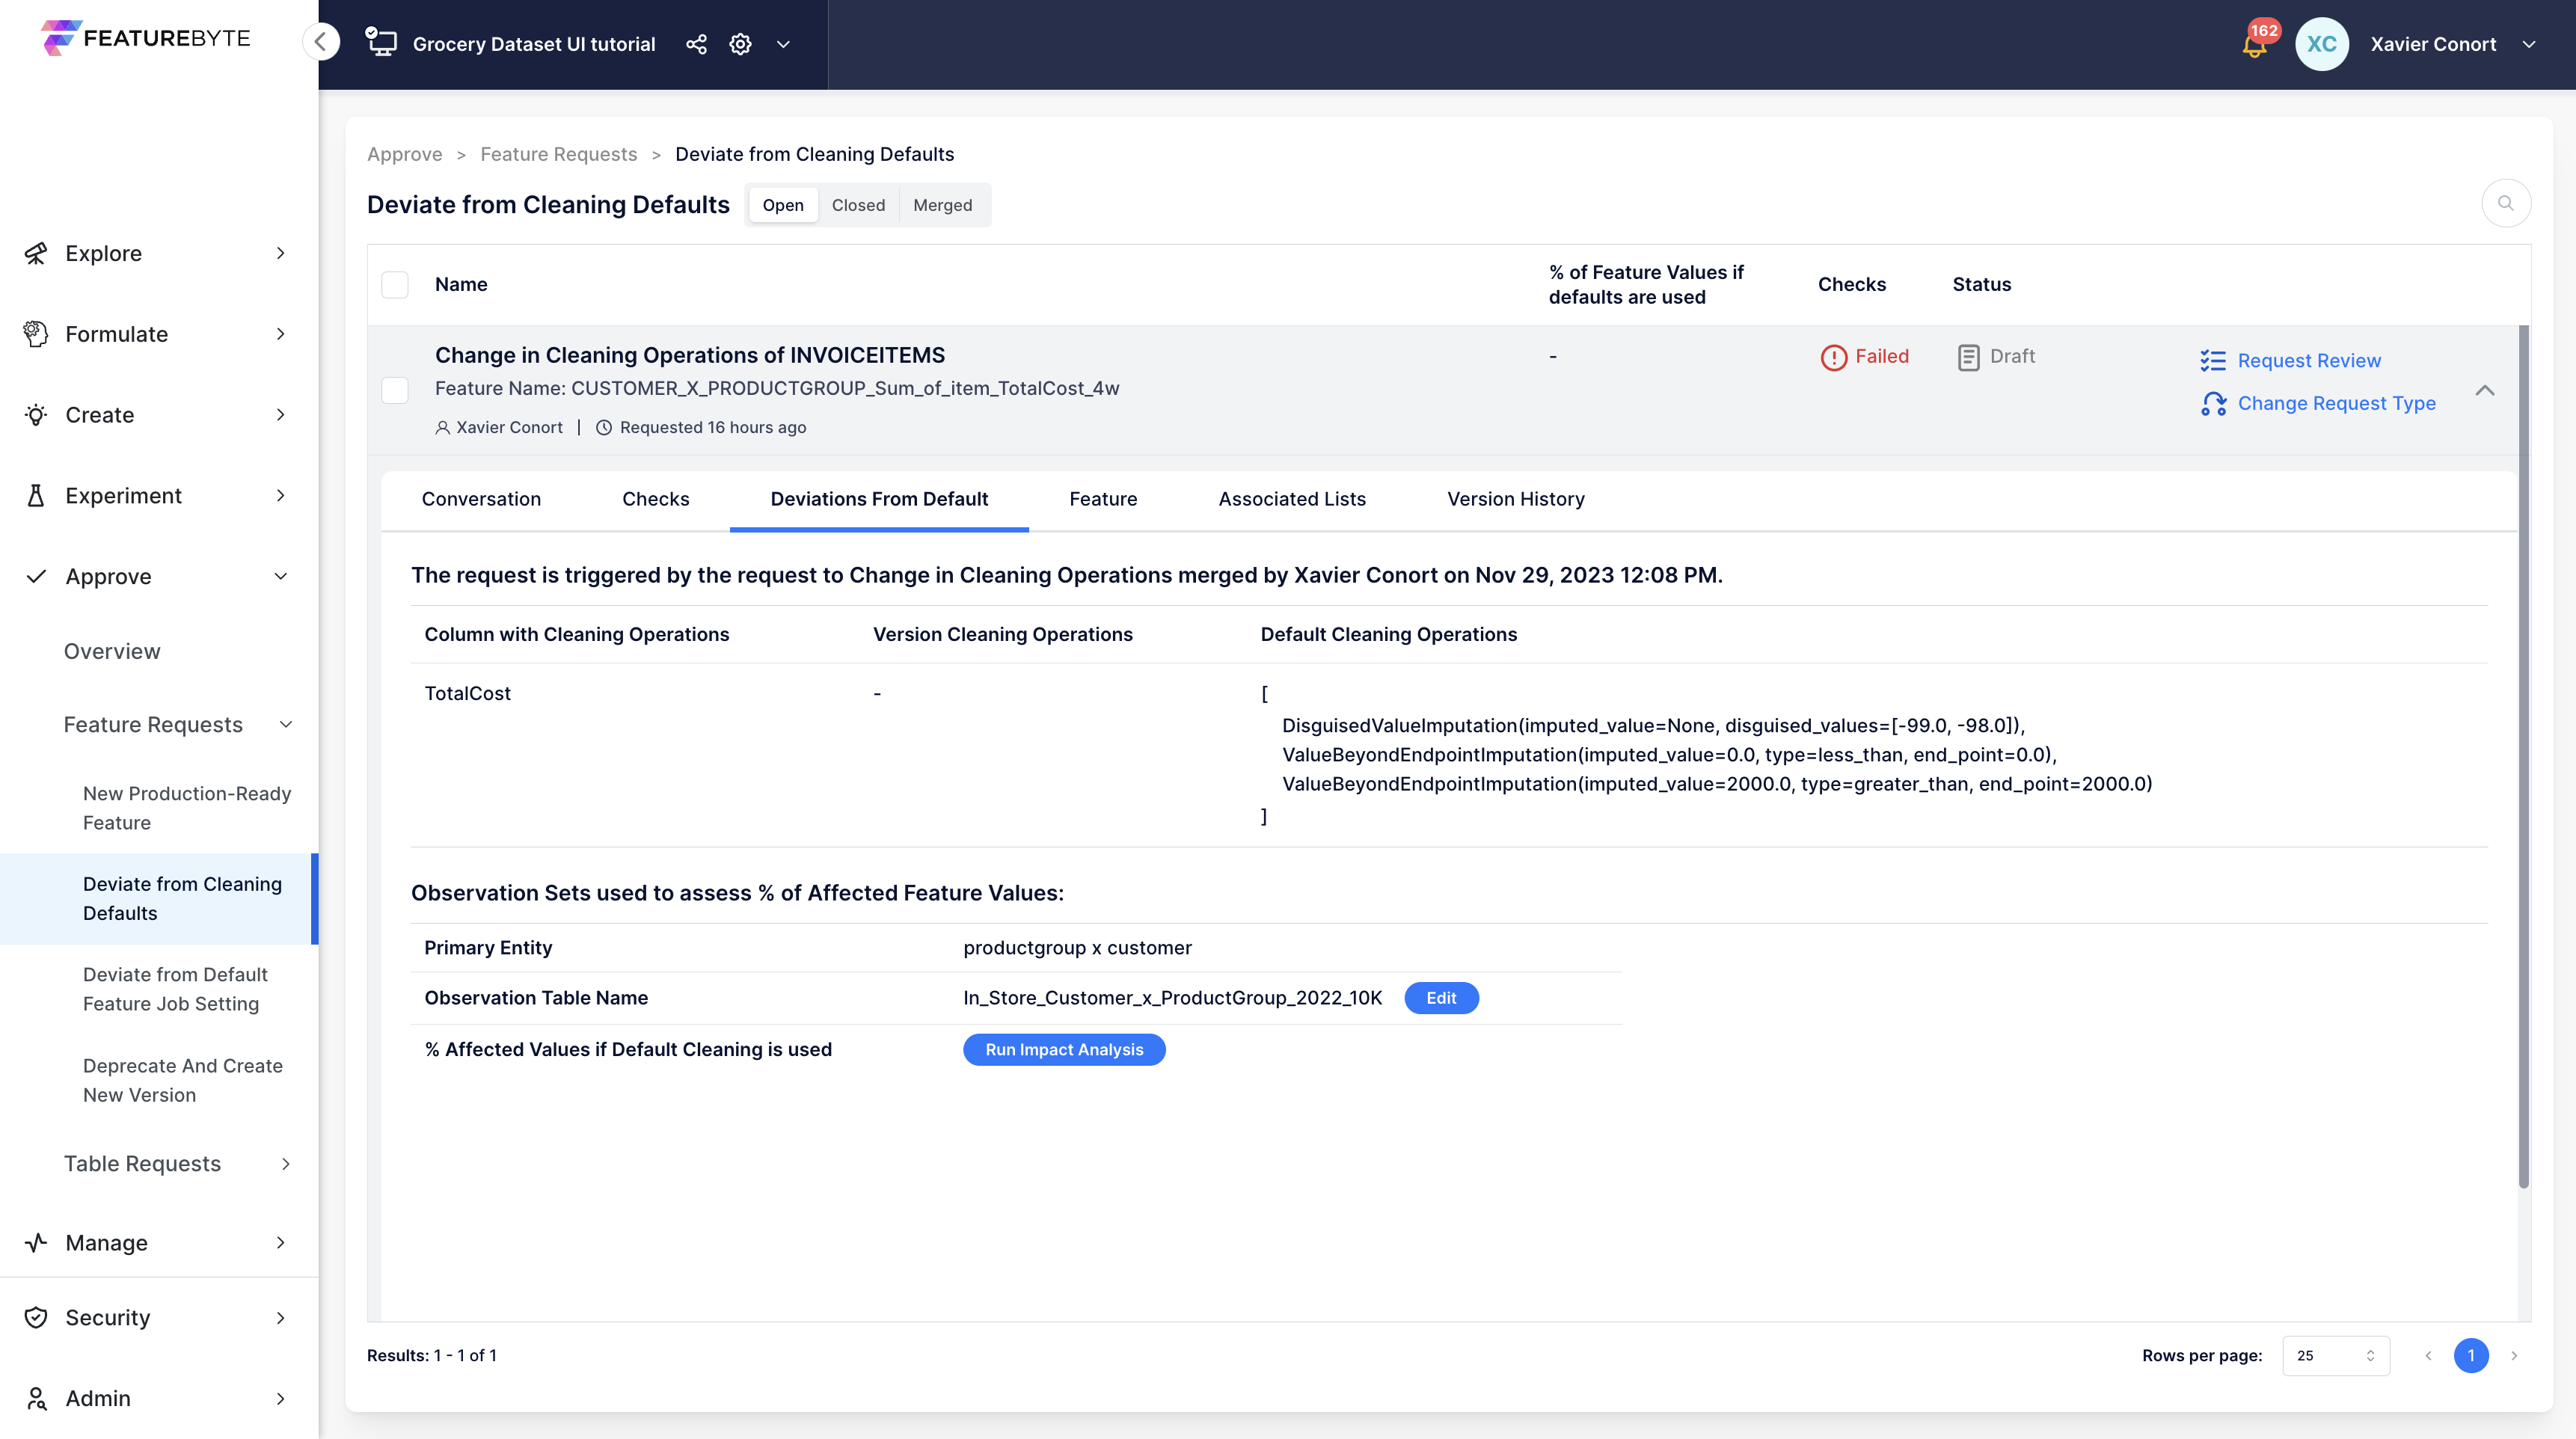The image size is (2576, 1439).
Task: Click the clock icon by Requested
Action: [x=604, y=428]
